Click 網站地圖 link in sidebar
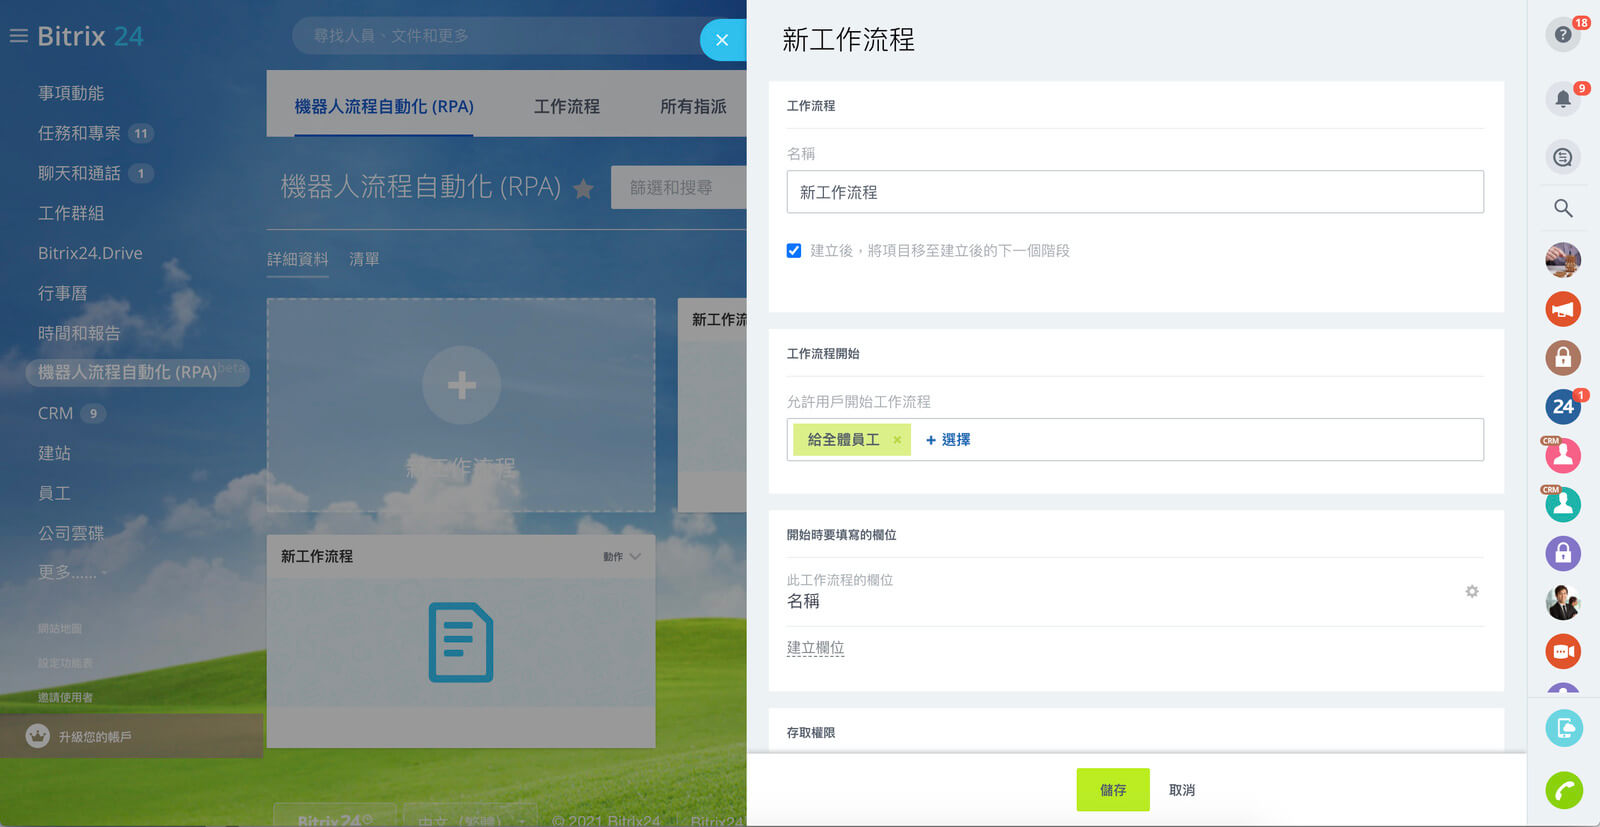Image resolution: width=1600 pixels, height=827 pixels. pyautogui.click(x=60, y=629)
